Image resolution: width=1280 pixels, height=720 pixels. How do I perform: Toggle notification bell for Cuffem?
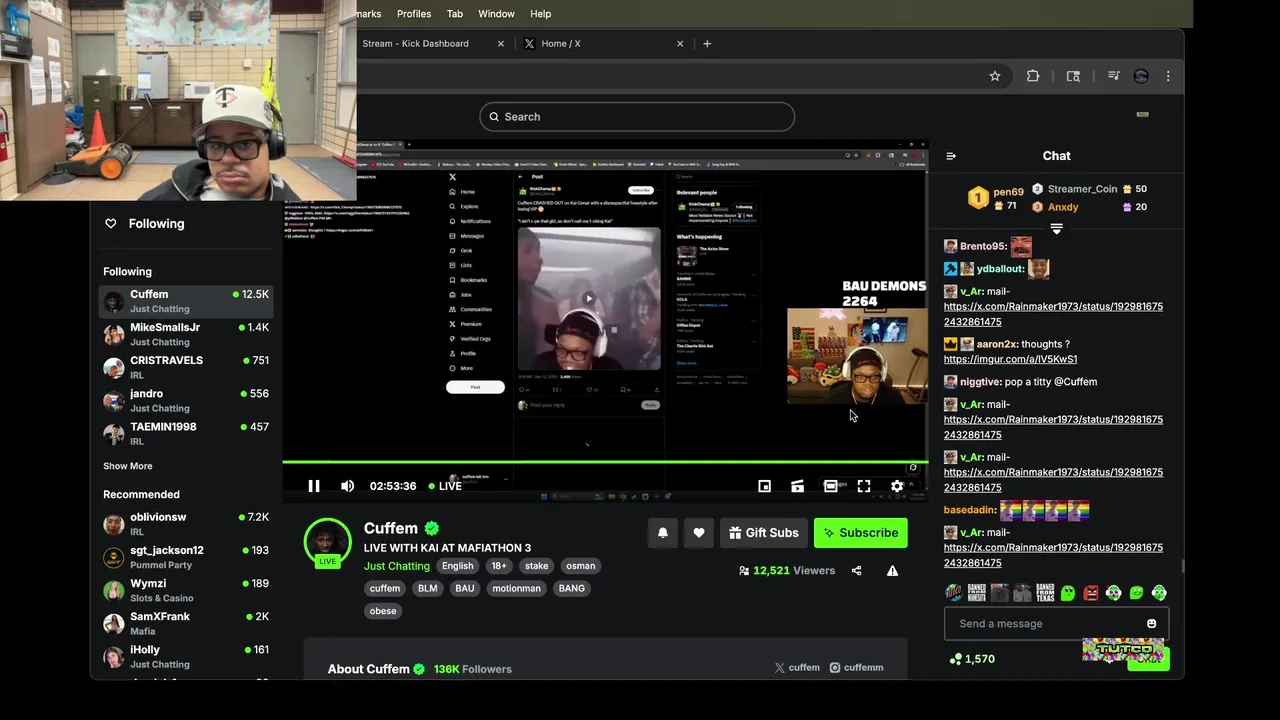(662, 533)
